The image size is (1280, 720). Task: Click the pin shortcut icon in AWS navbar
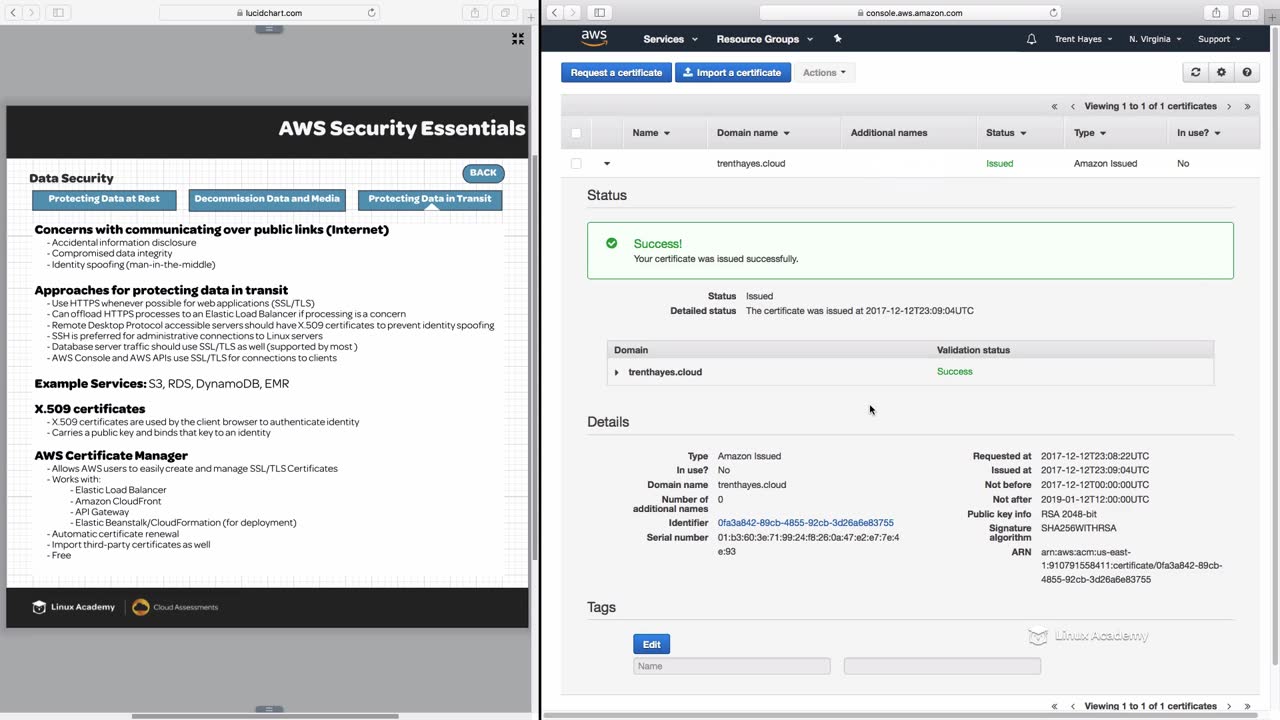[x=838, y=39]
